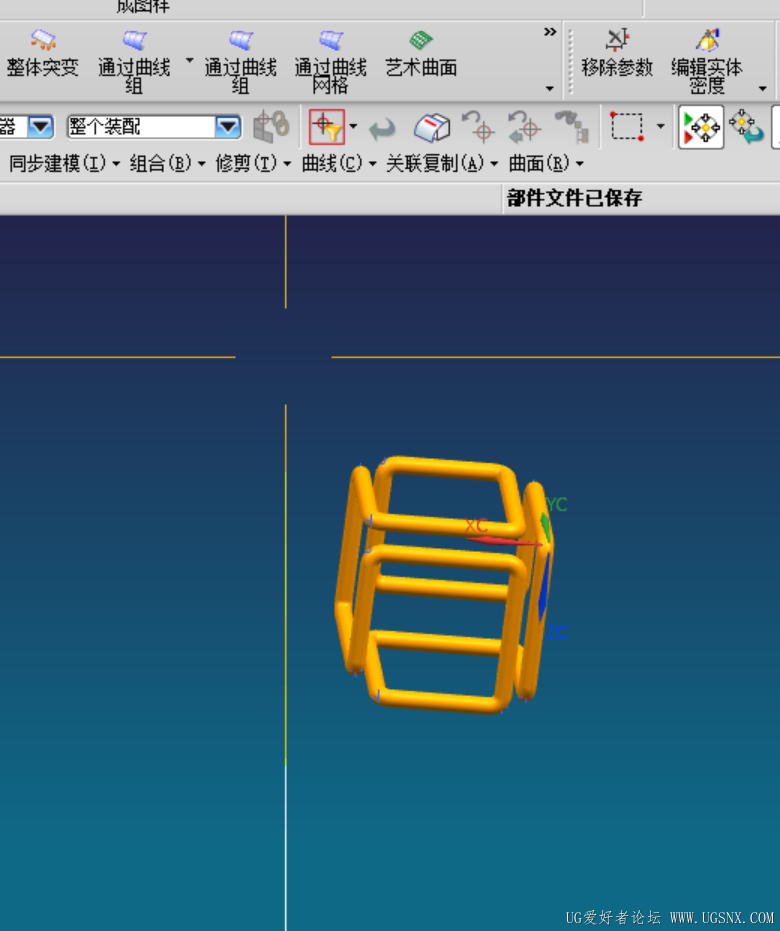Open dropdown beside rectangle selection icon

[x=661, y=126]
